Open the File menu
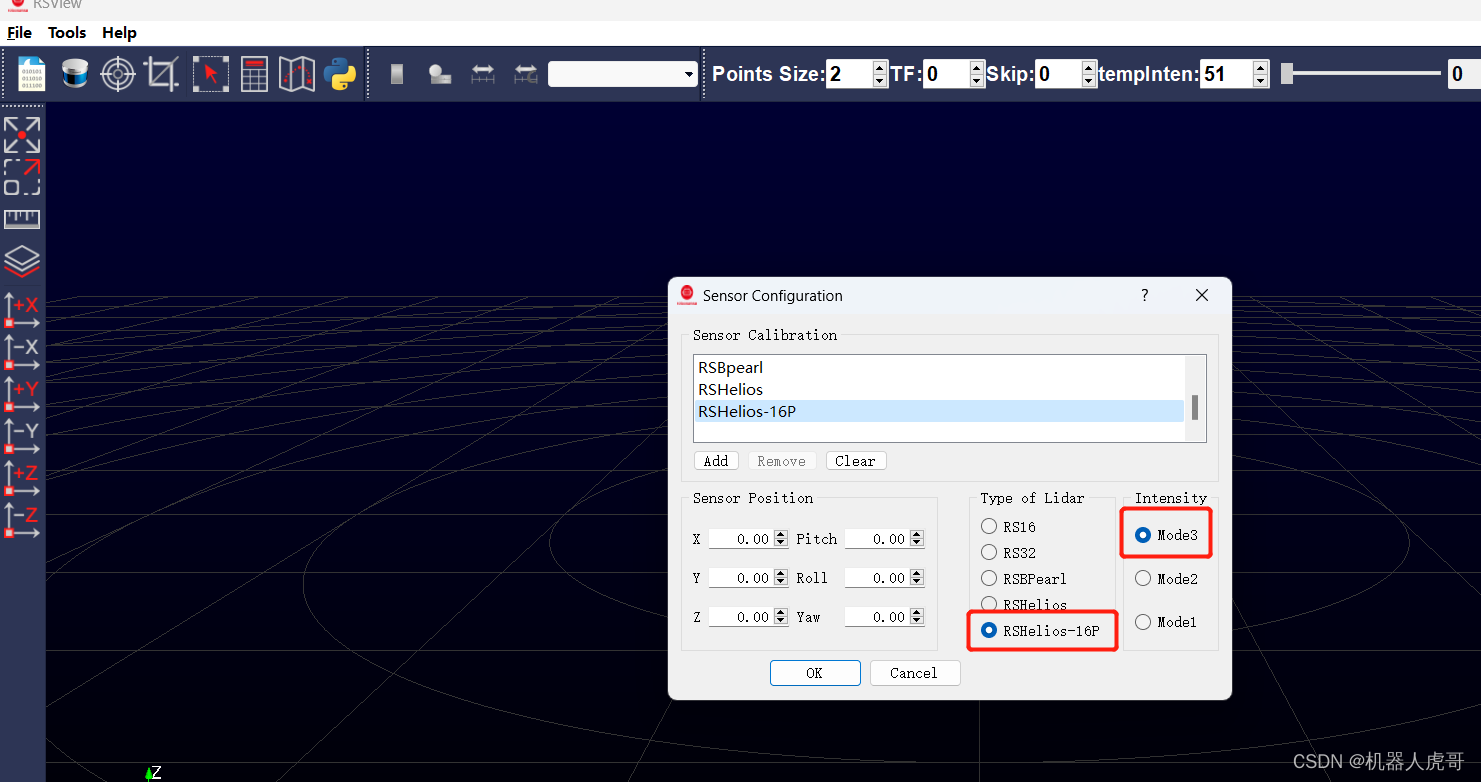The width and height of the screenshot is (1481, 782). 20,33
